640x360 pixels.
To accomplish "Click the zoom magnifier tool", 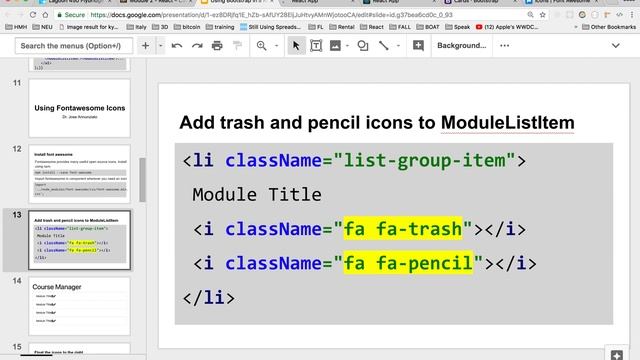I will pyautogui.click(x=262, y=46).
